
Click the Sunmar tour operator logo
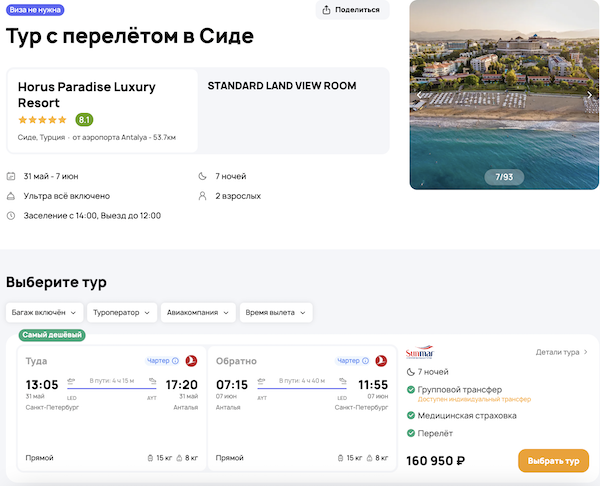pyautogui.click(x=421, y=353)
